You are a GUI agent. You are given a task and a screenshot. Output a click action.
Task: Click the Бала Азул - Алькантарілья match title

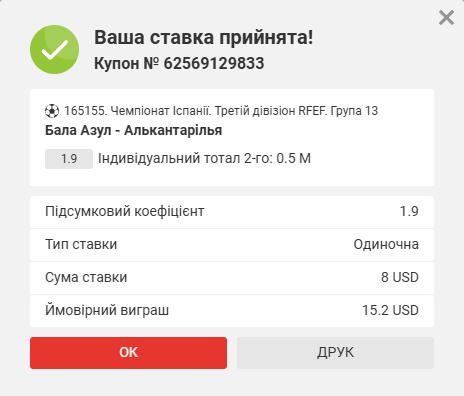[x=133, y=130]
